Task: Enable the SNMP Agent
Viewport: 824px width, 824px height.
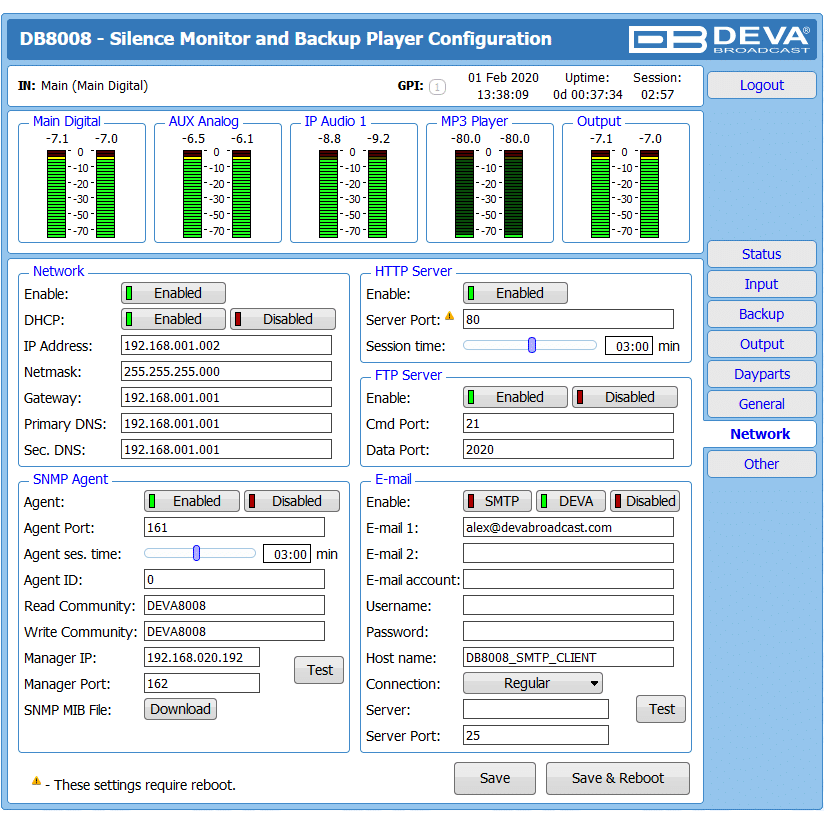Action: coord(191,501)
